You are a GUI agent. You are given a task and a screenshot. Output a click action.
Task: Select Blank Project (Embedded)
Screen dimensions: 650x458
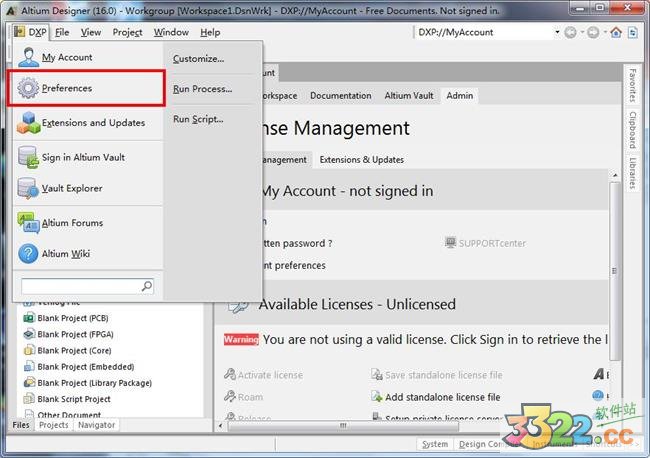tap(85, 367)
